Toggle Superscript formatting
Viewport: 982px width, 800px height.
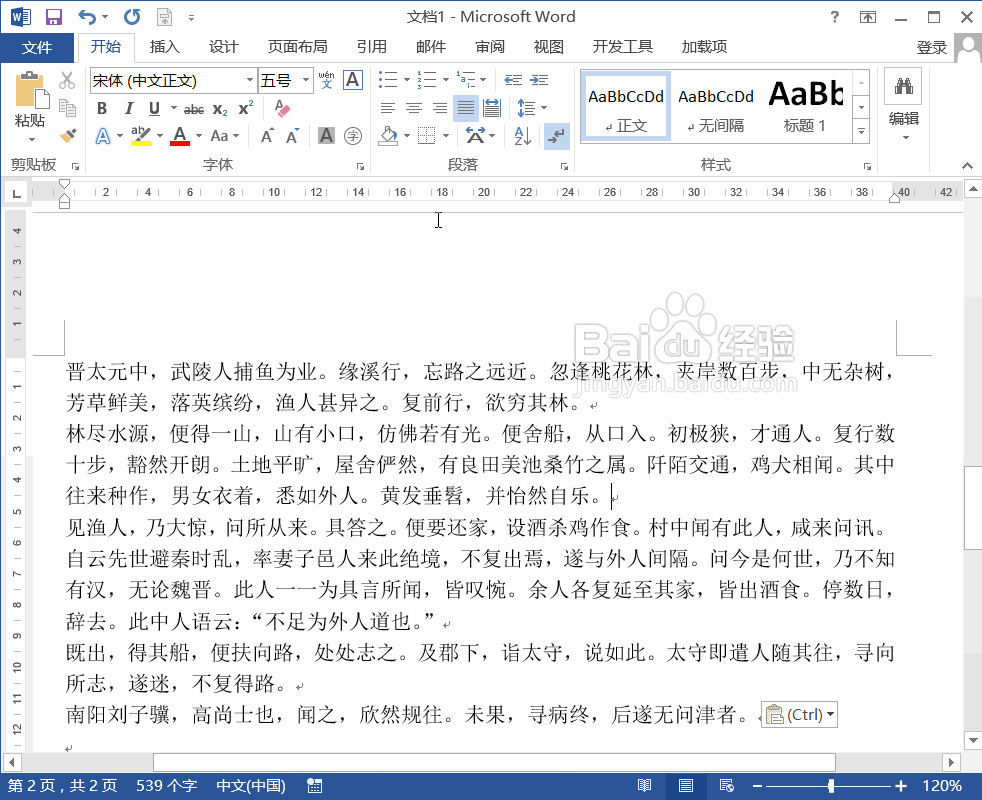pyautogui.click(x=246, y=108)
